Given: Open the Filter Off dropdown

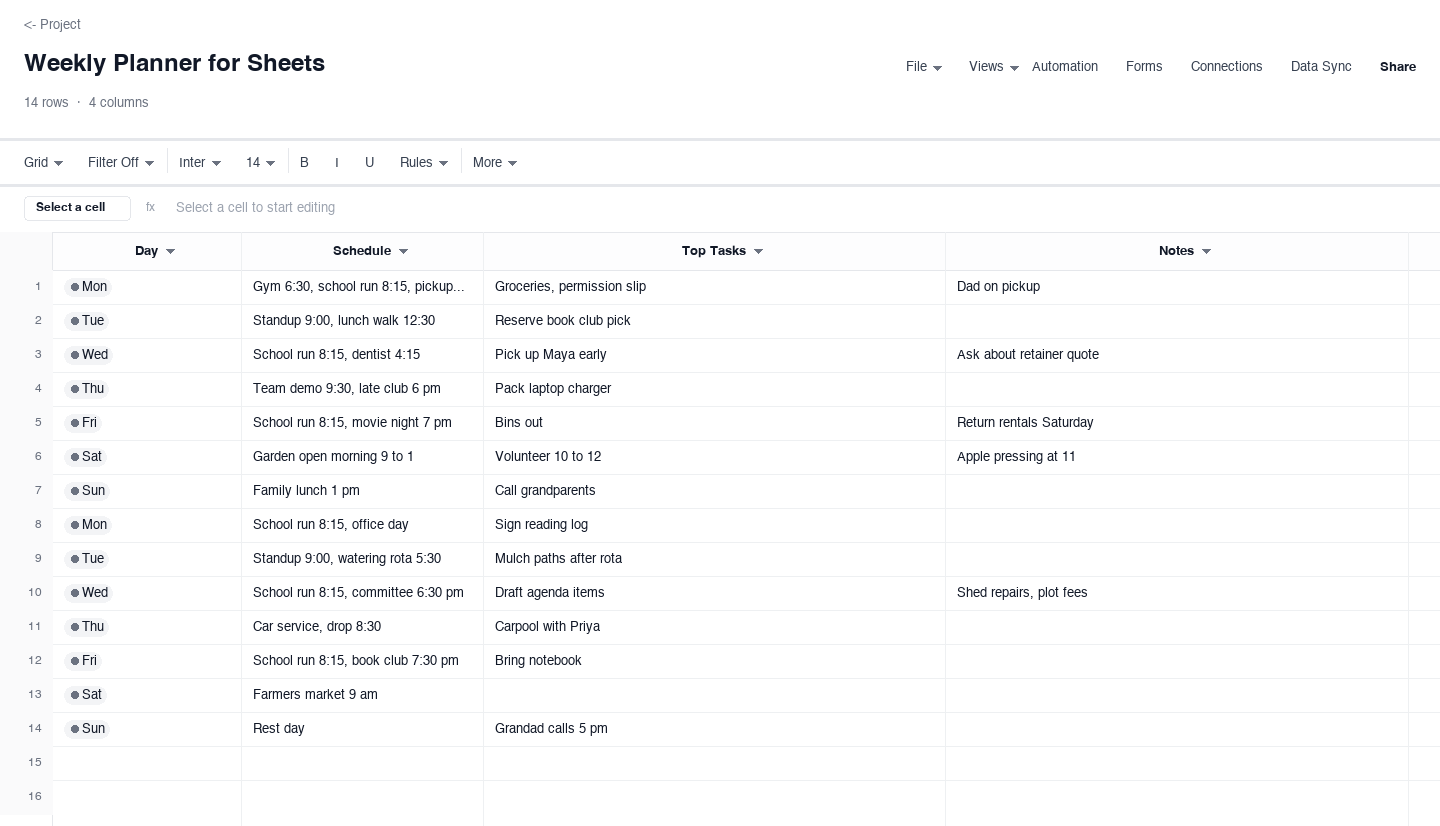Looking at the screenshot, I should (121, 162).
